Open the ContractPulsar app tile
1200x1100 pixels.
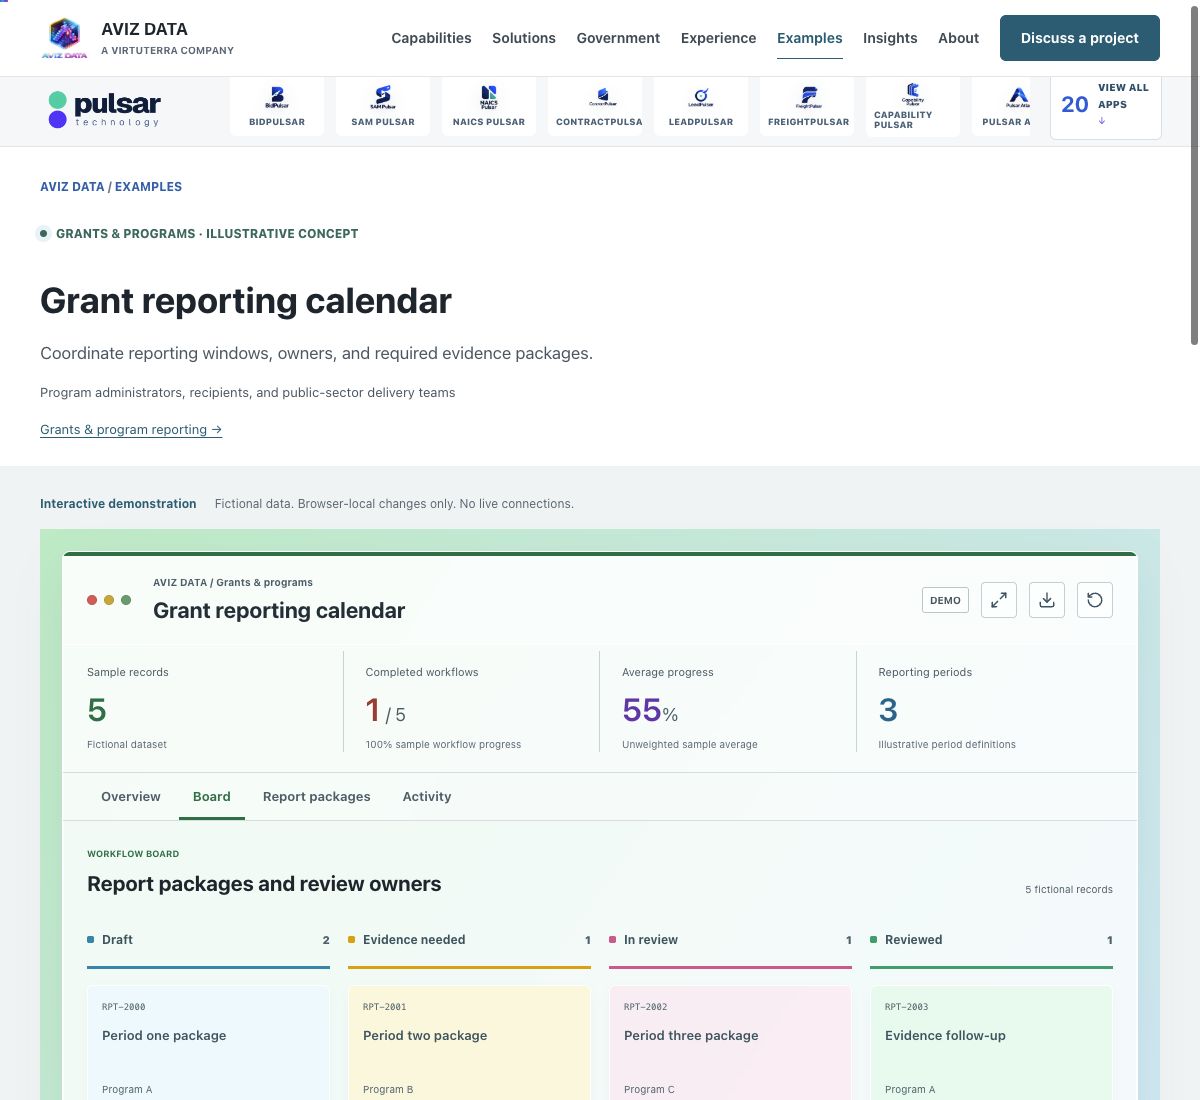(595, 106)
